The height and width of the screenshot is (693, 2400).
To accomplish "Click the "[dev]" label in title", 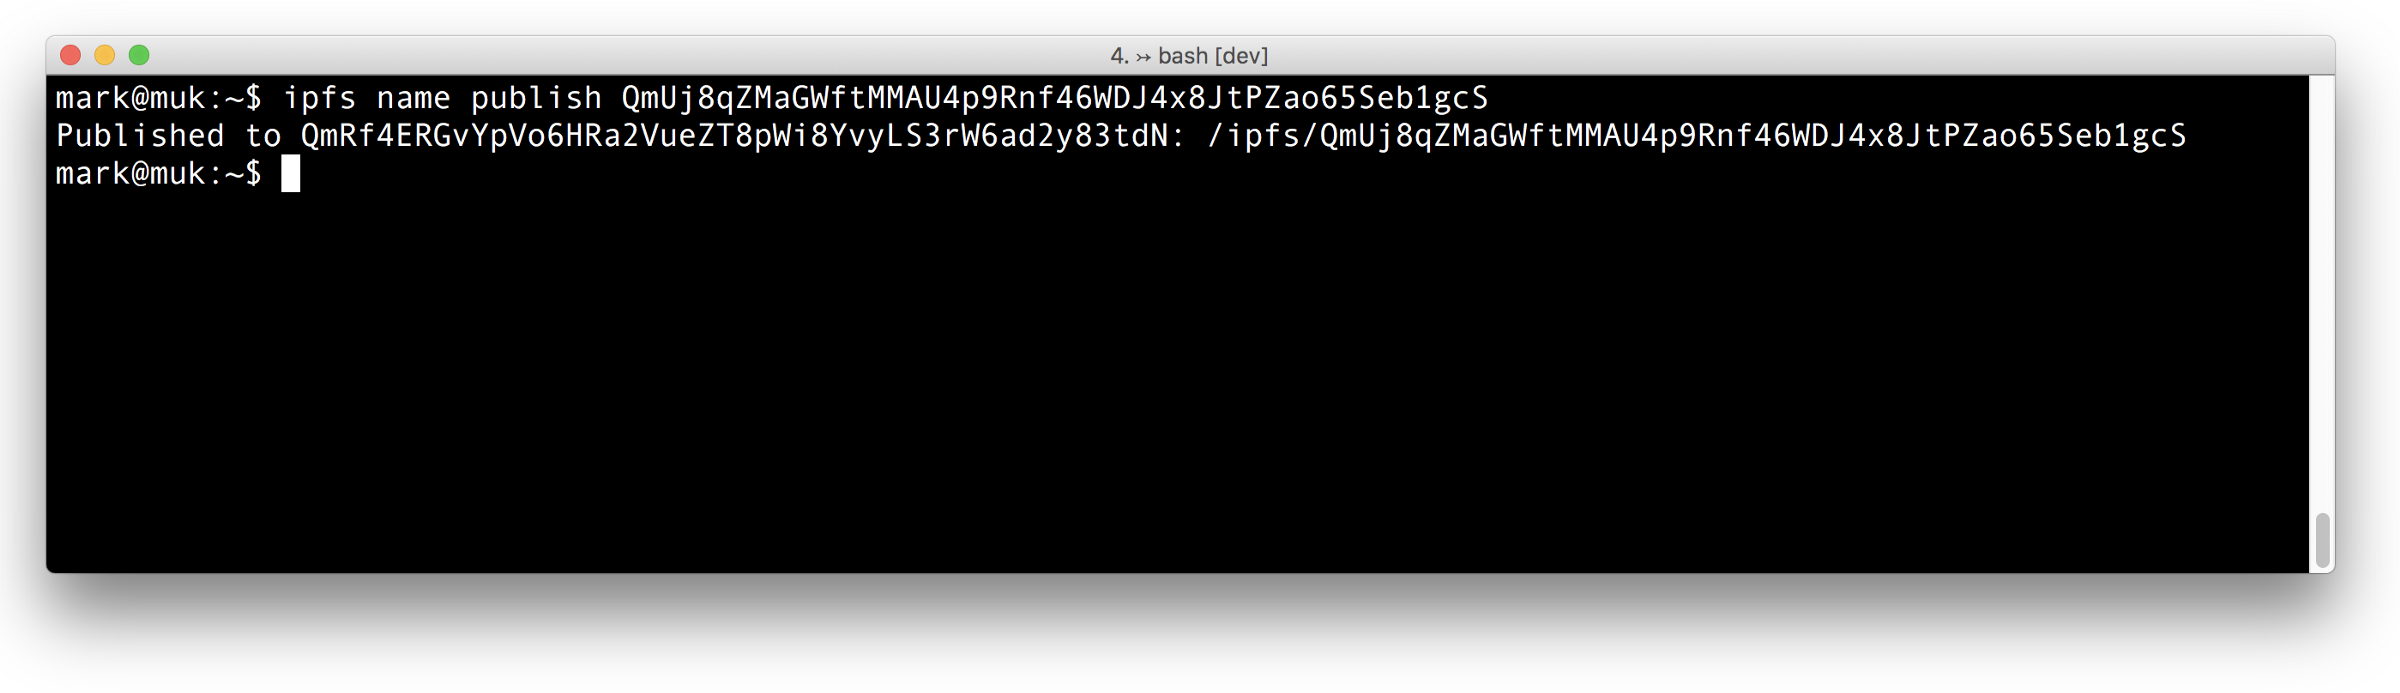I will [1241, 56].
